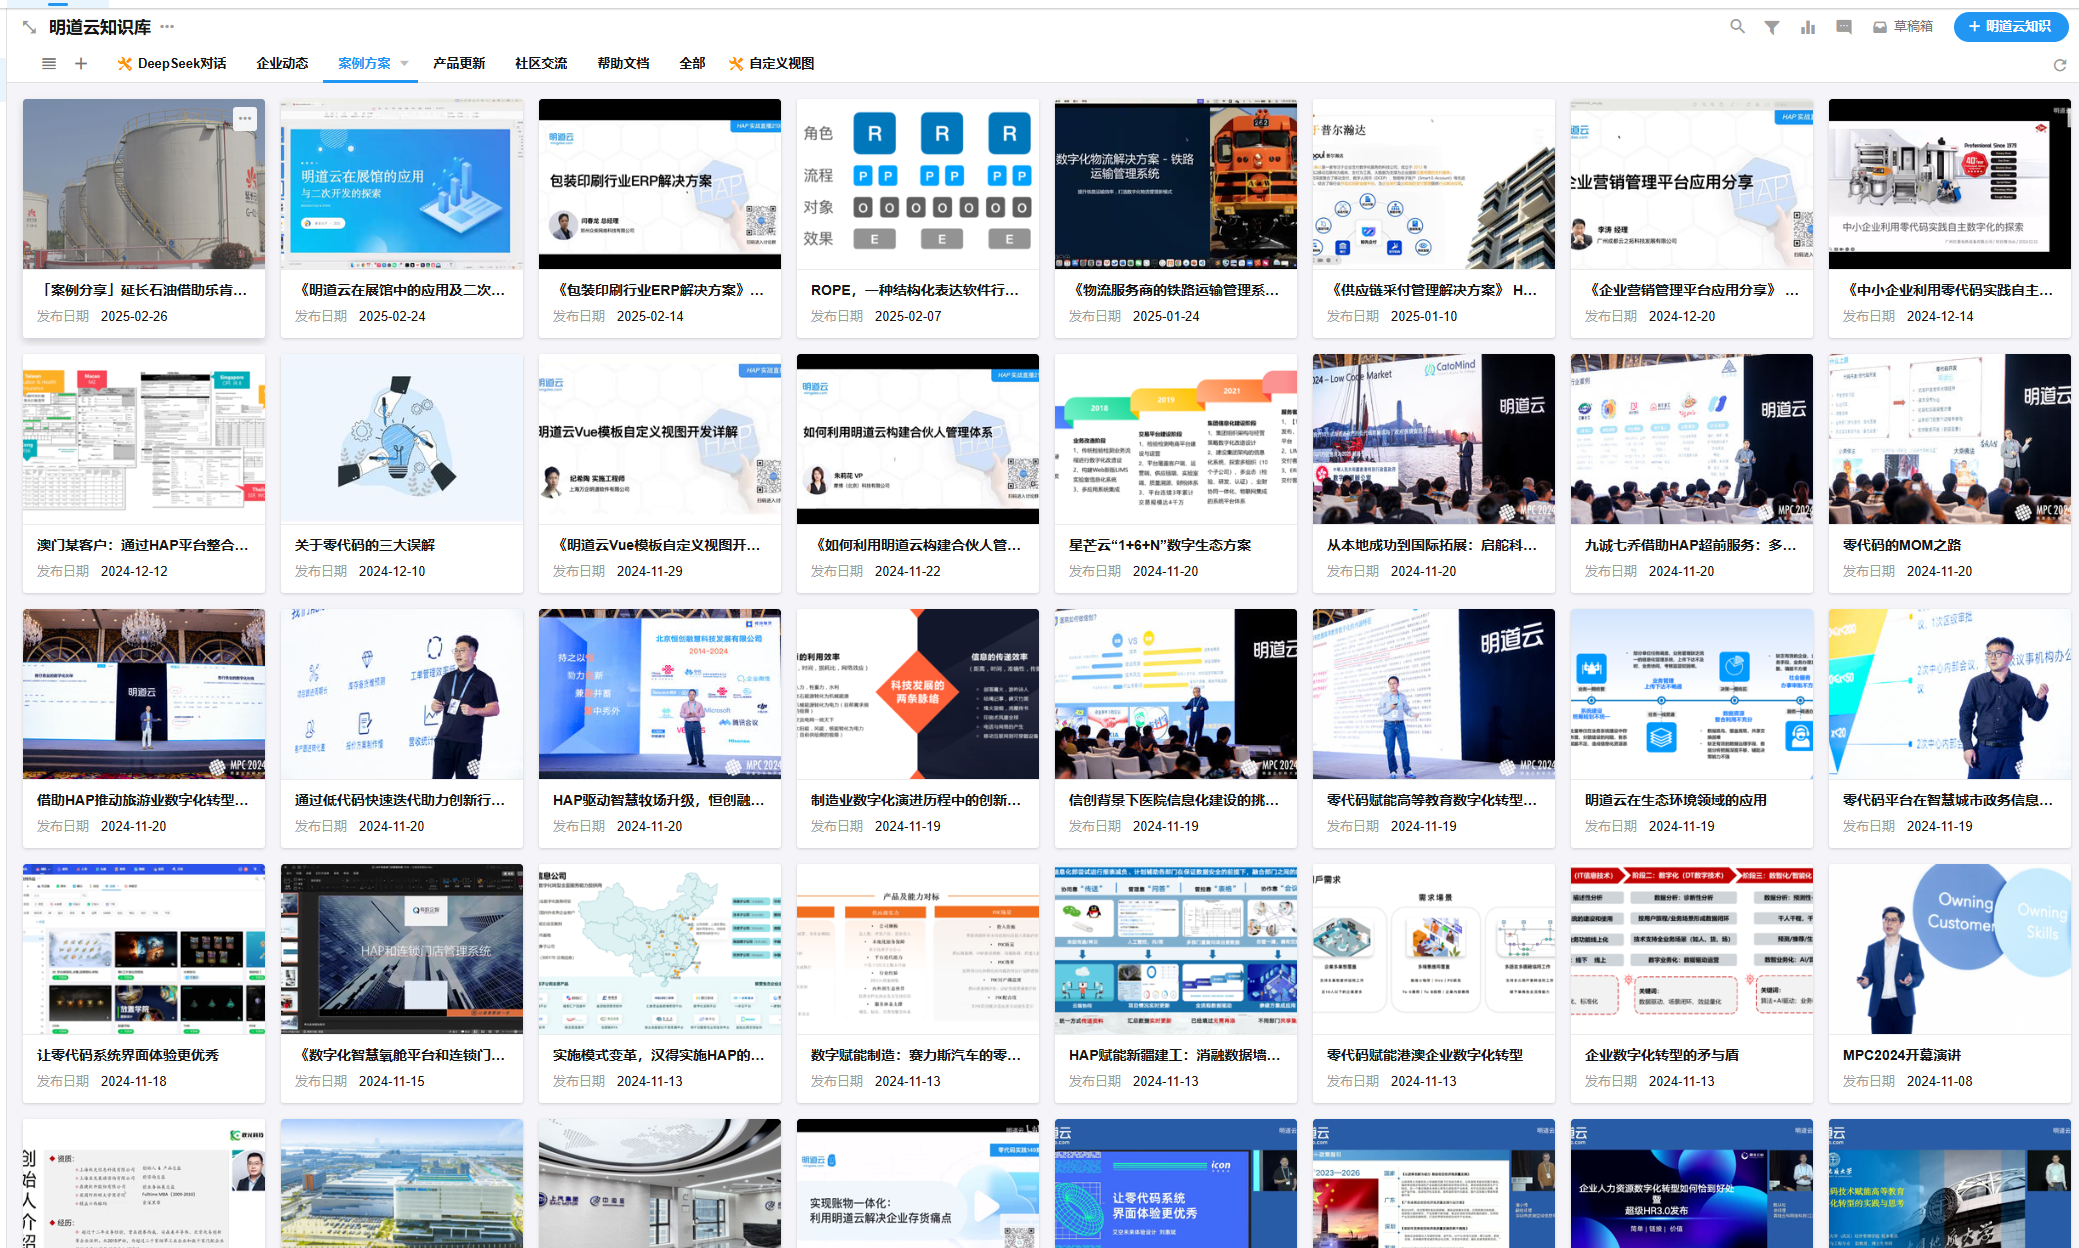This screenshot has width=2079, height=1248.
Task: Open the search icon in top toolbar
Action: coord(1738,27)
